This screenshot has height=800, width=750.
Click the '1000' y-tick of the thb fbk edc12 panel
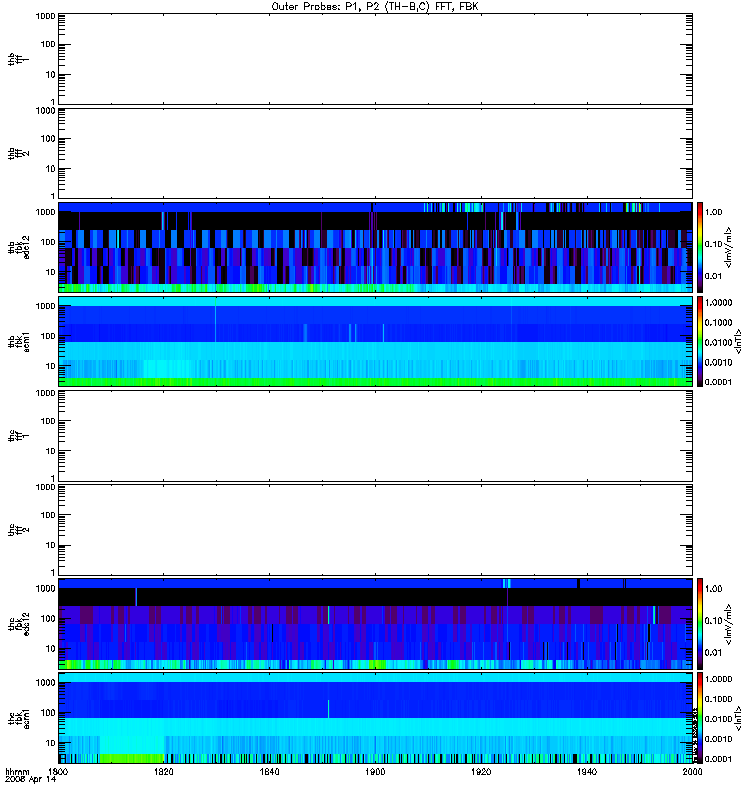point(45,212)
